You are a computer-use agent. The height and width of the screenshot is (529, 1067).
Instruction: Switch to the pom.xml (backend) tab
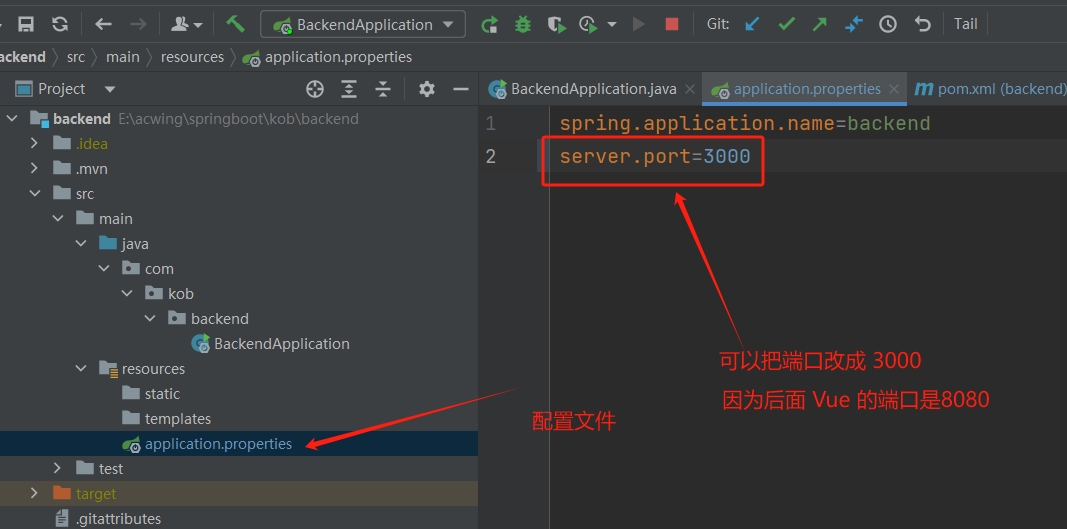point(990,89)
